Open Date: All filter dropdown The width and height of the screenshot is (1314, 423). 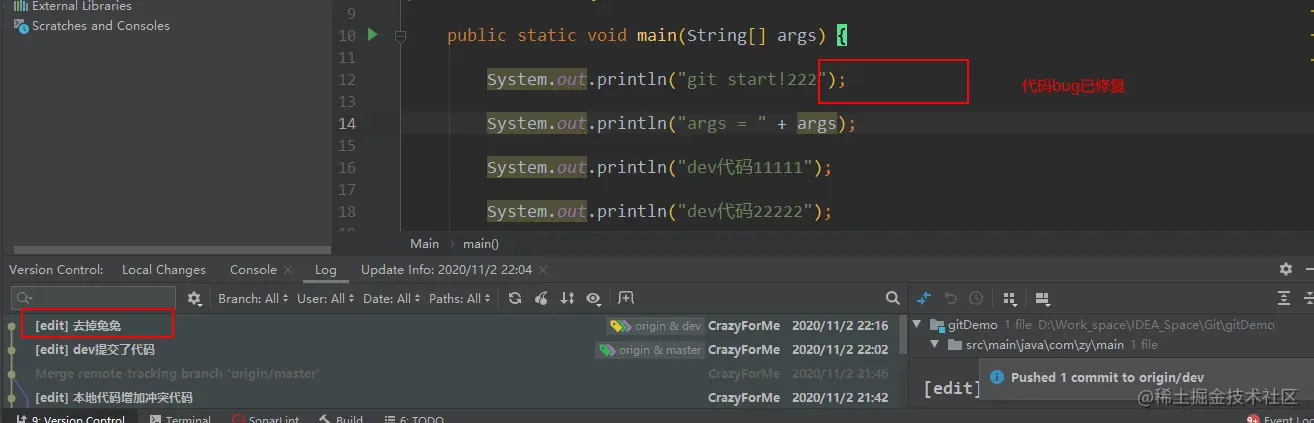point(392,298)
